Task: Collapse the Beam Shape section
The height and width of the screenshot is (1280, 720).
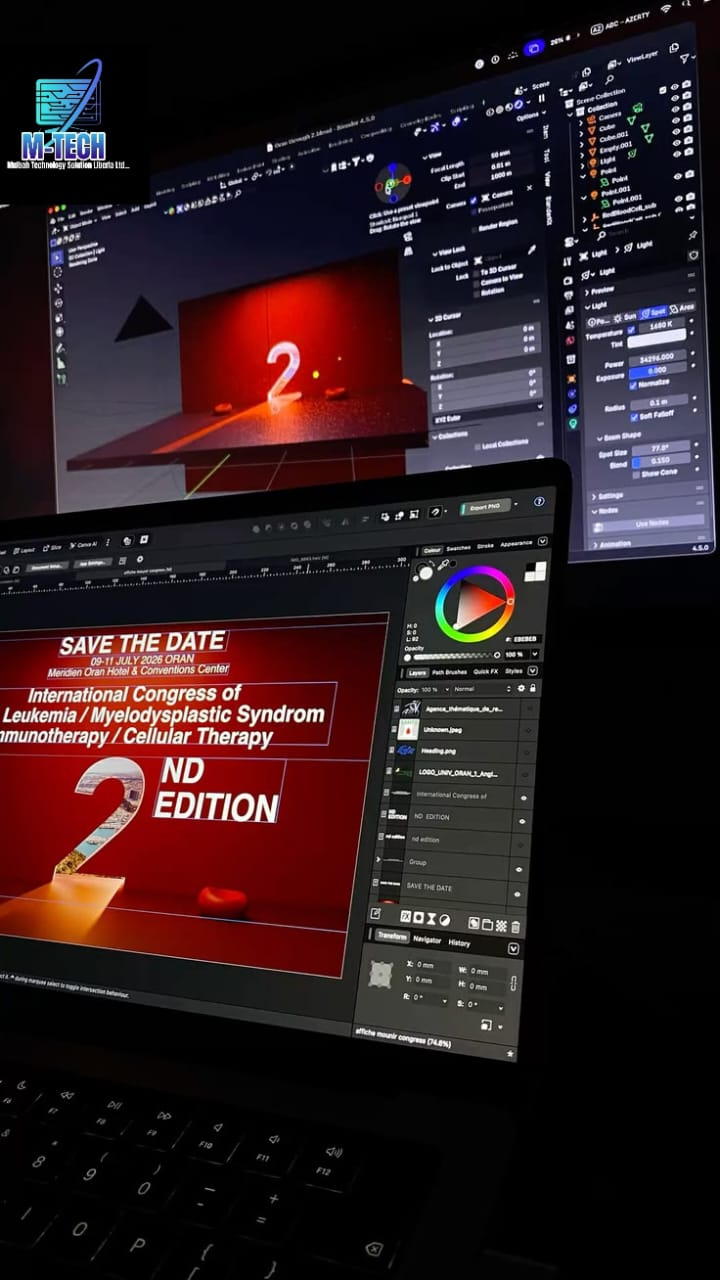Action: pyautogui.click(x=619, y=437)
